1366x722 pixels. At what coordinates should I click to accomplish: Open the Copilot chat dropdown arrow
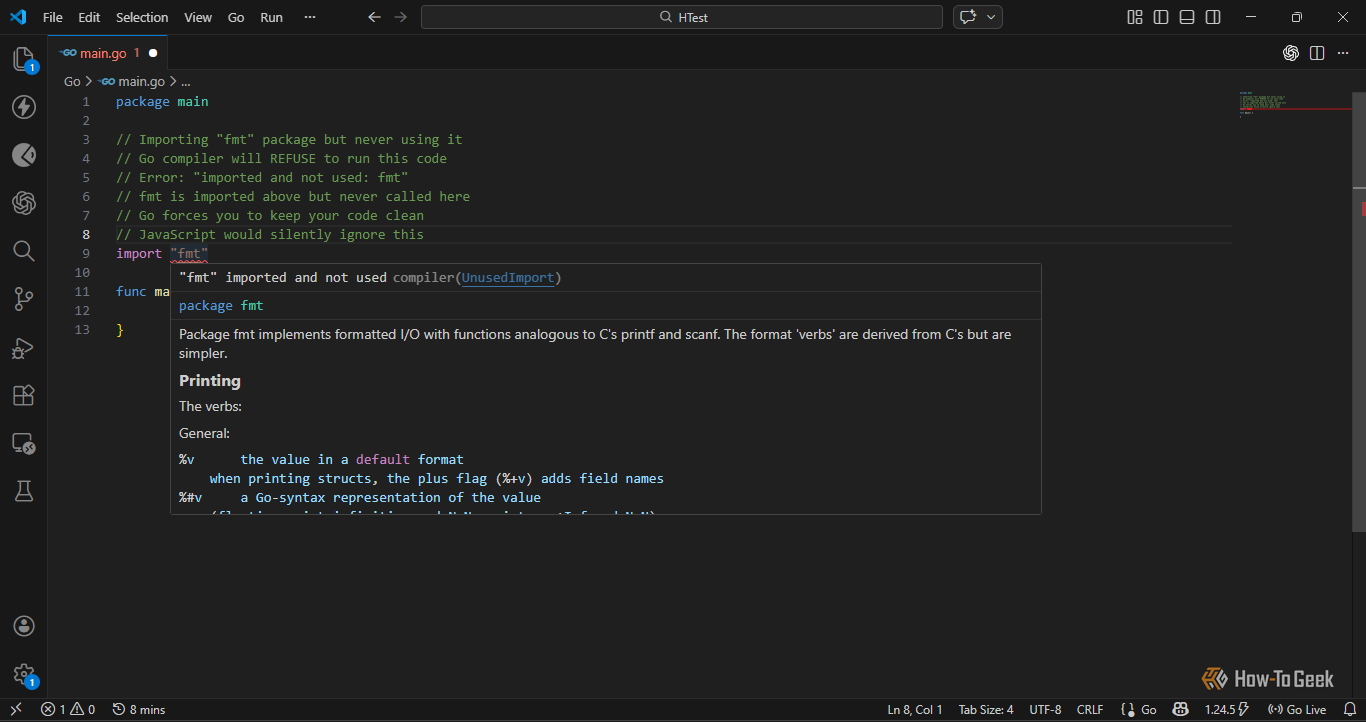(x=992, y=17)
